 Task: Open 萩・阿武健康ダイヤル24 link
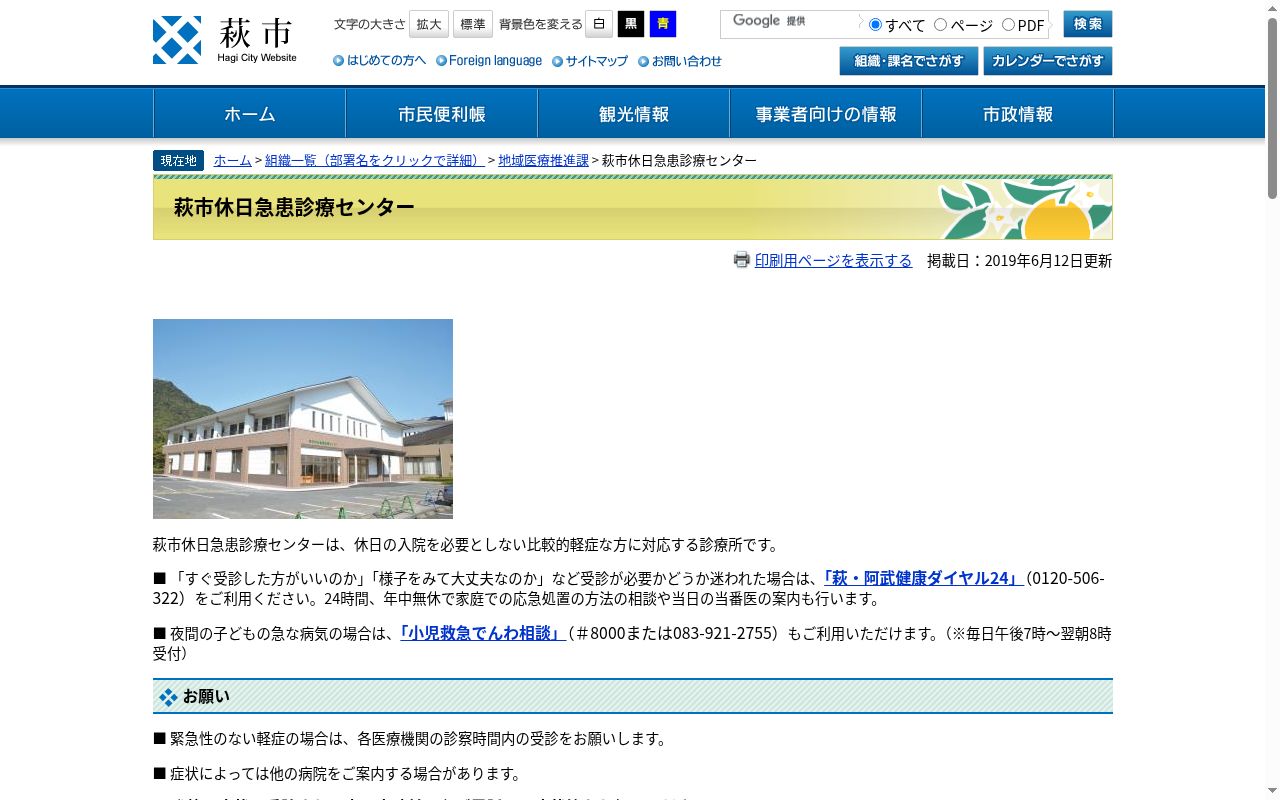pyautogui.click(x=922, y=578)
